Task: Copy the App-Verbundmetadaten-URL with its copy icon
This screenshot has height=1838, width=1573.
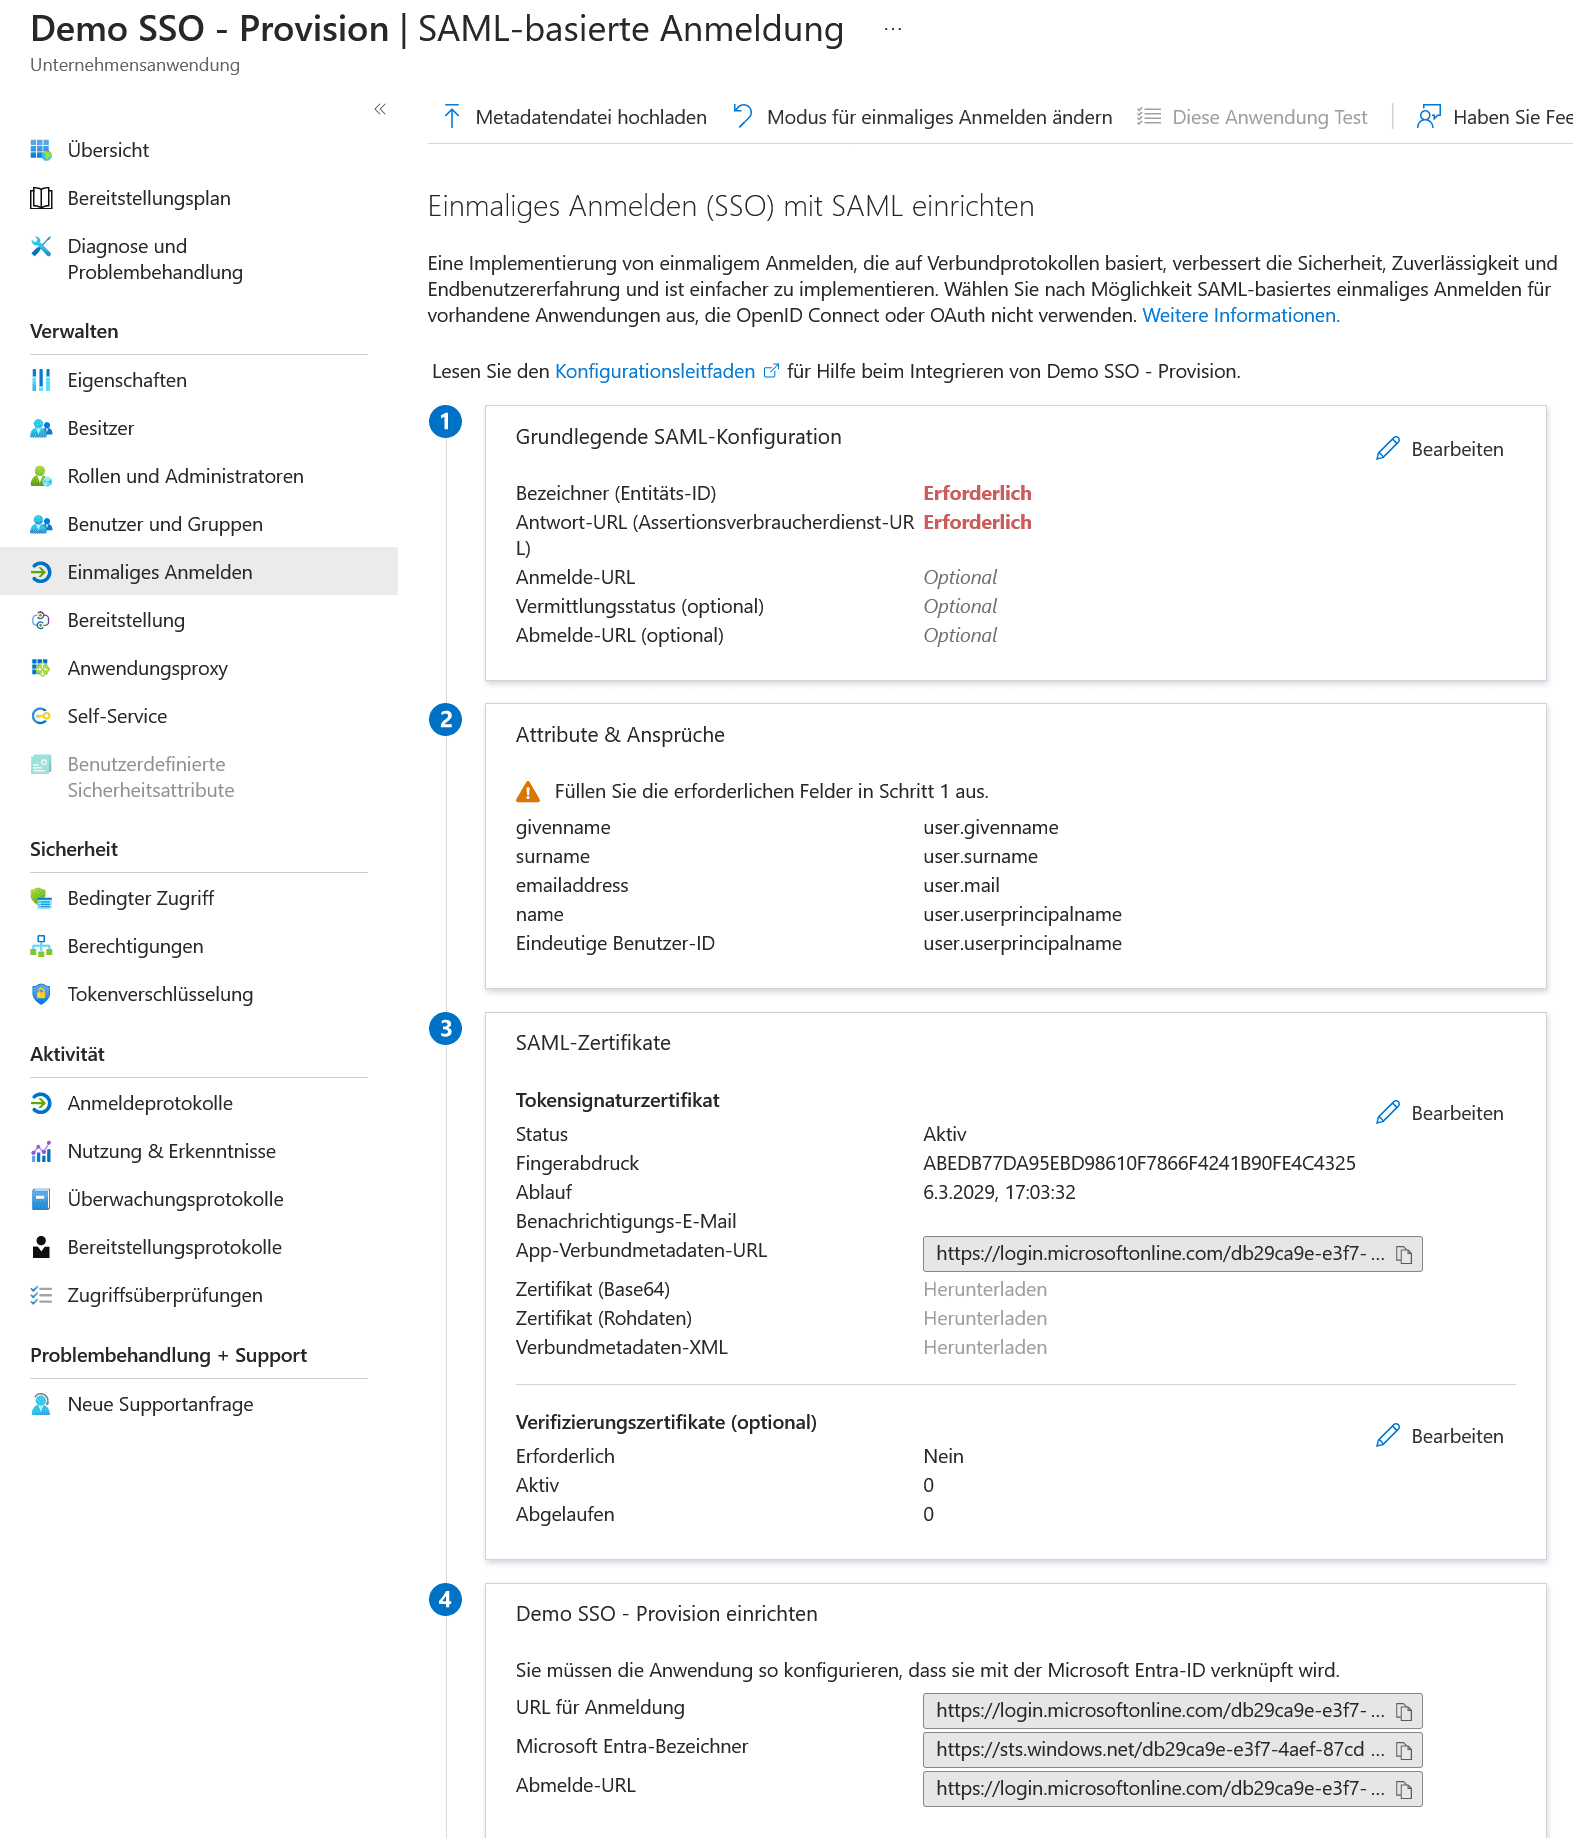Action: pyautogui.click(x=1404, y=1254)
